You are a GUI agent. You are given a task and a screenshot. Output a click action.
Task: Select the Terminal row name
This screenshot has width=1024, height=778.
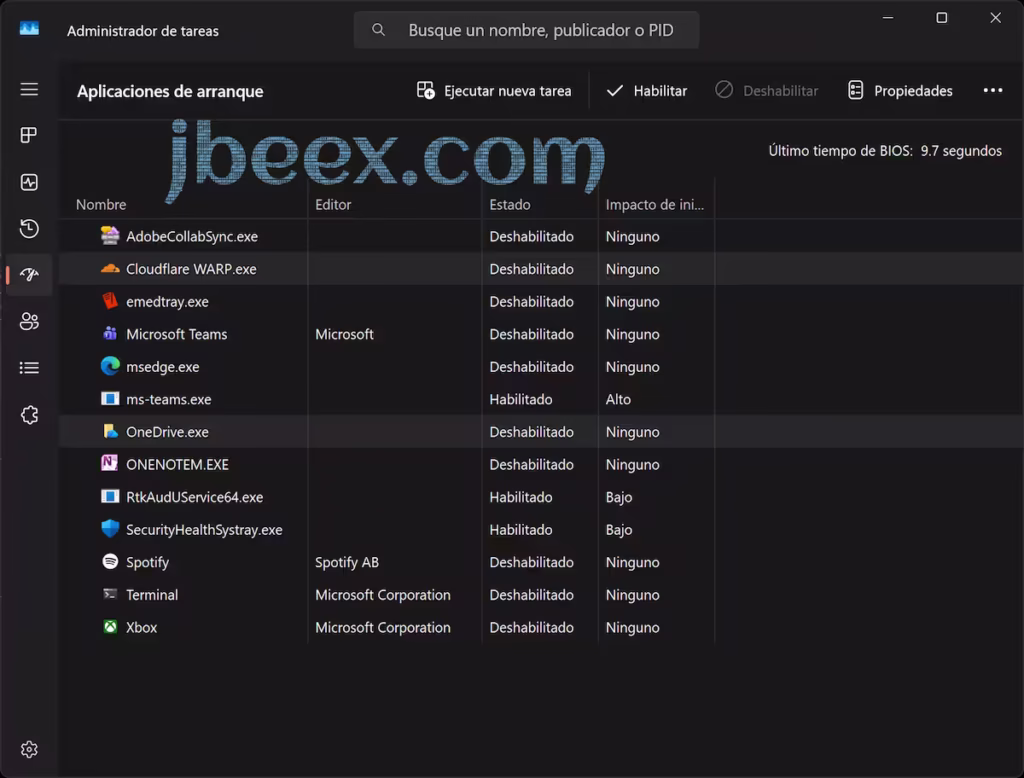[152, 595]
